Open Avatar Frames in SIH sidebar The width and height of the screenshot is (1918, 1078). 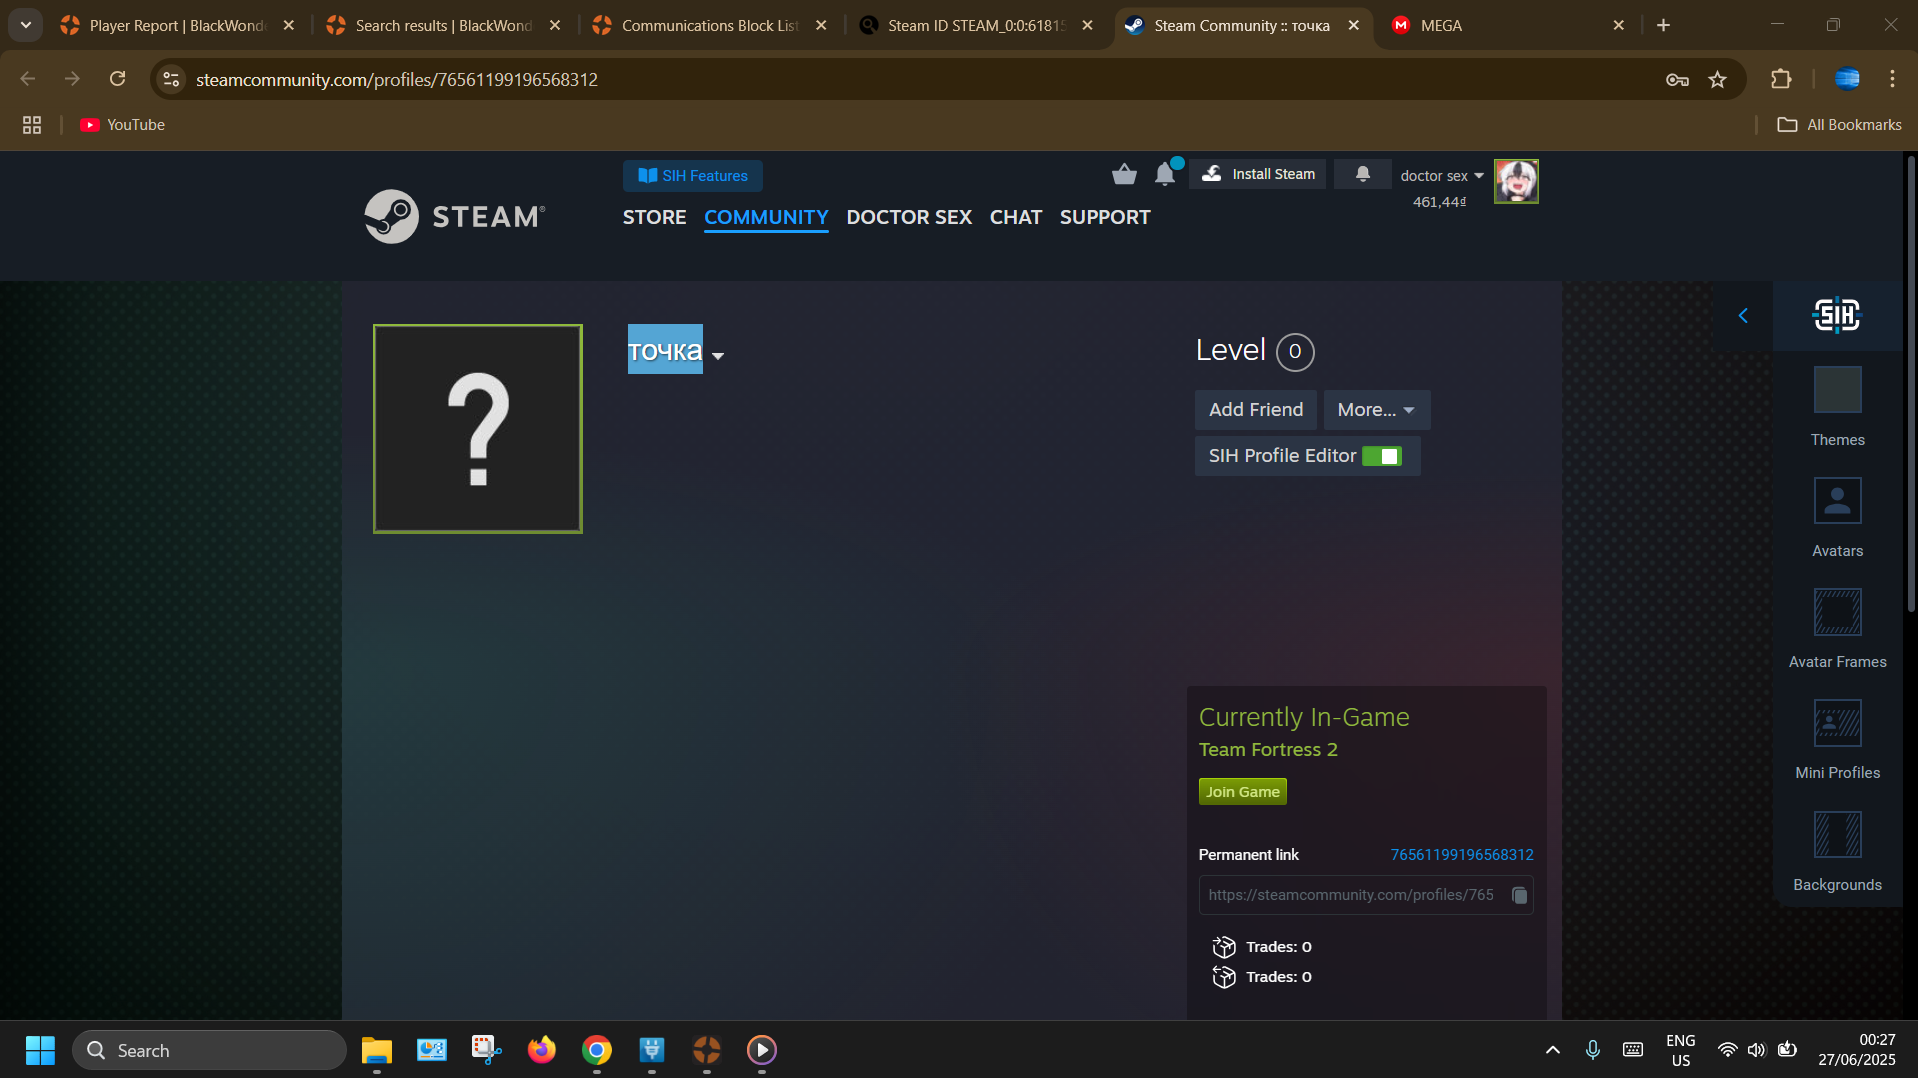1837,628
